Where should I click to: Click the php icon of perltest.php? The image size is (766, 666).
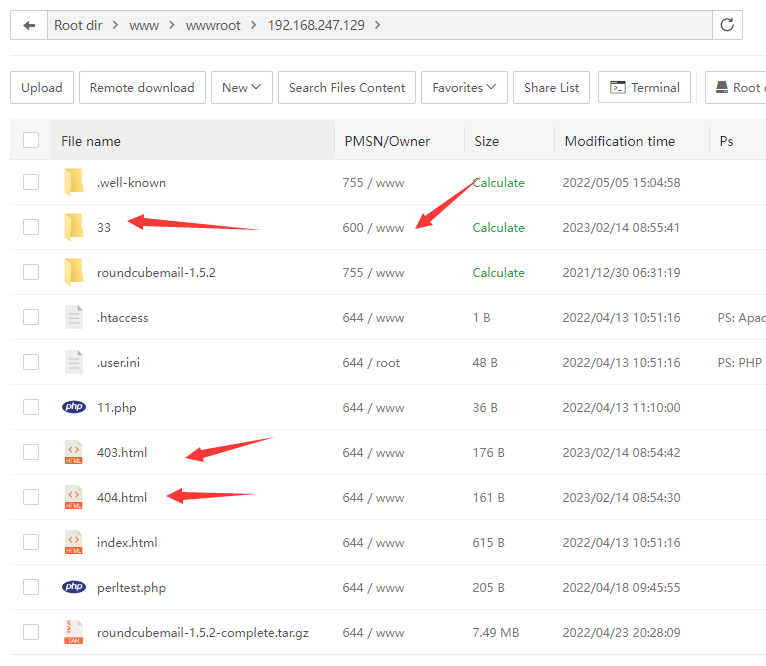pos(74,587)
